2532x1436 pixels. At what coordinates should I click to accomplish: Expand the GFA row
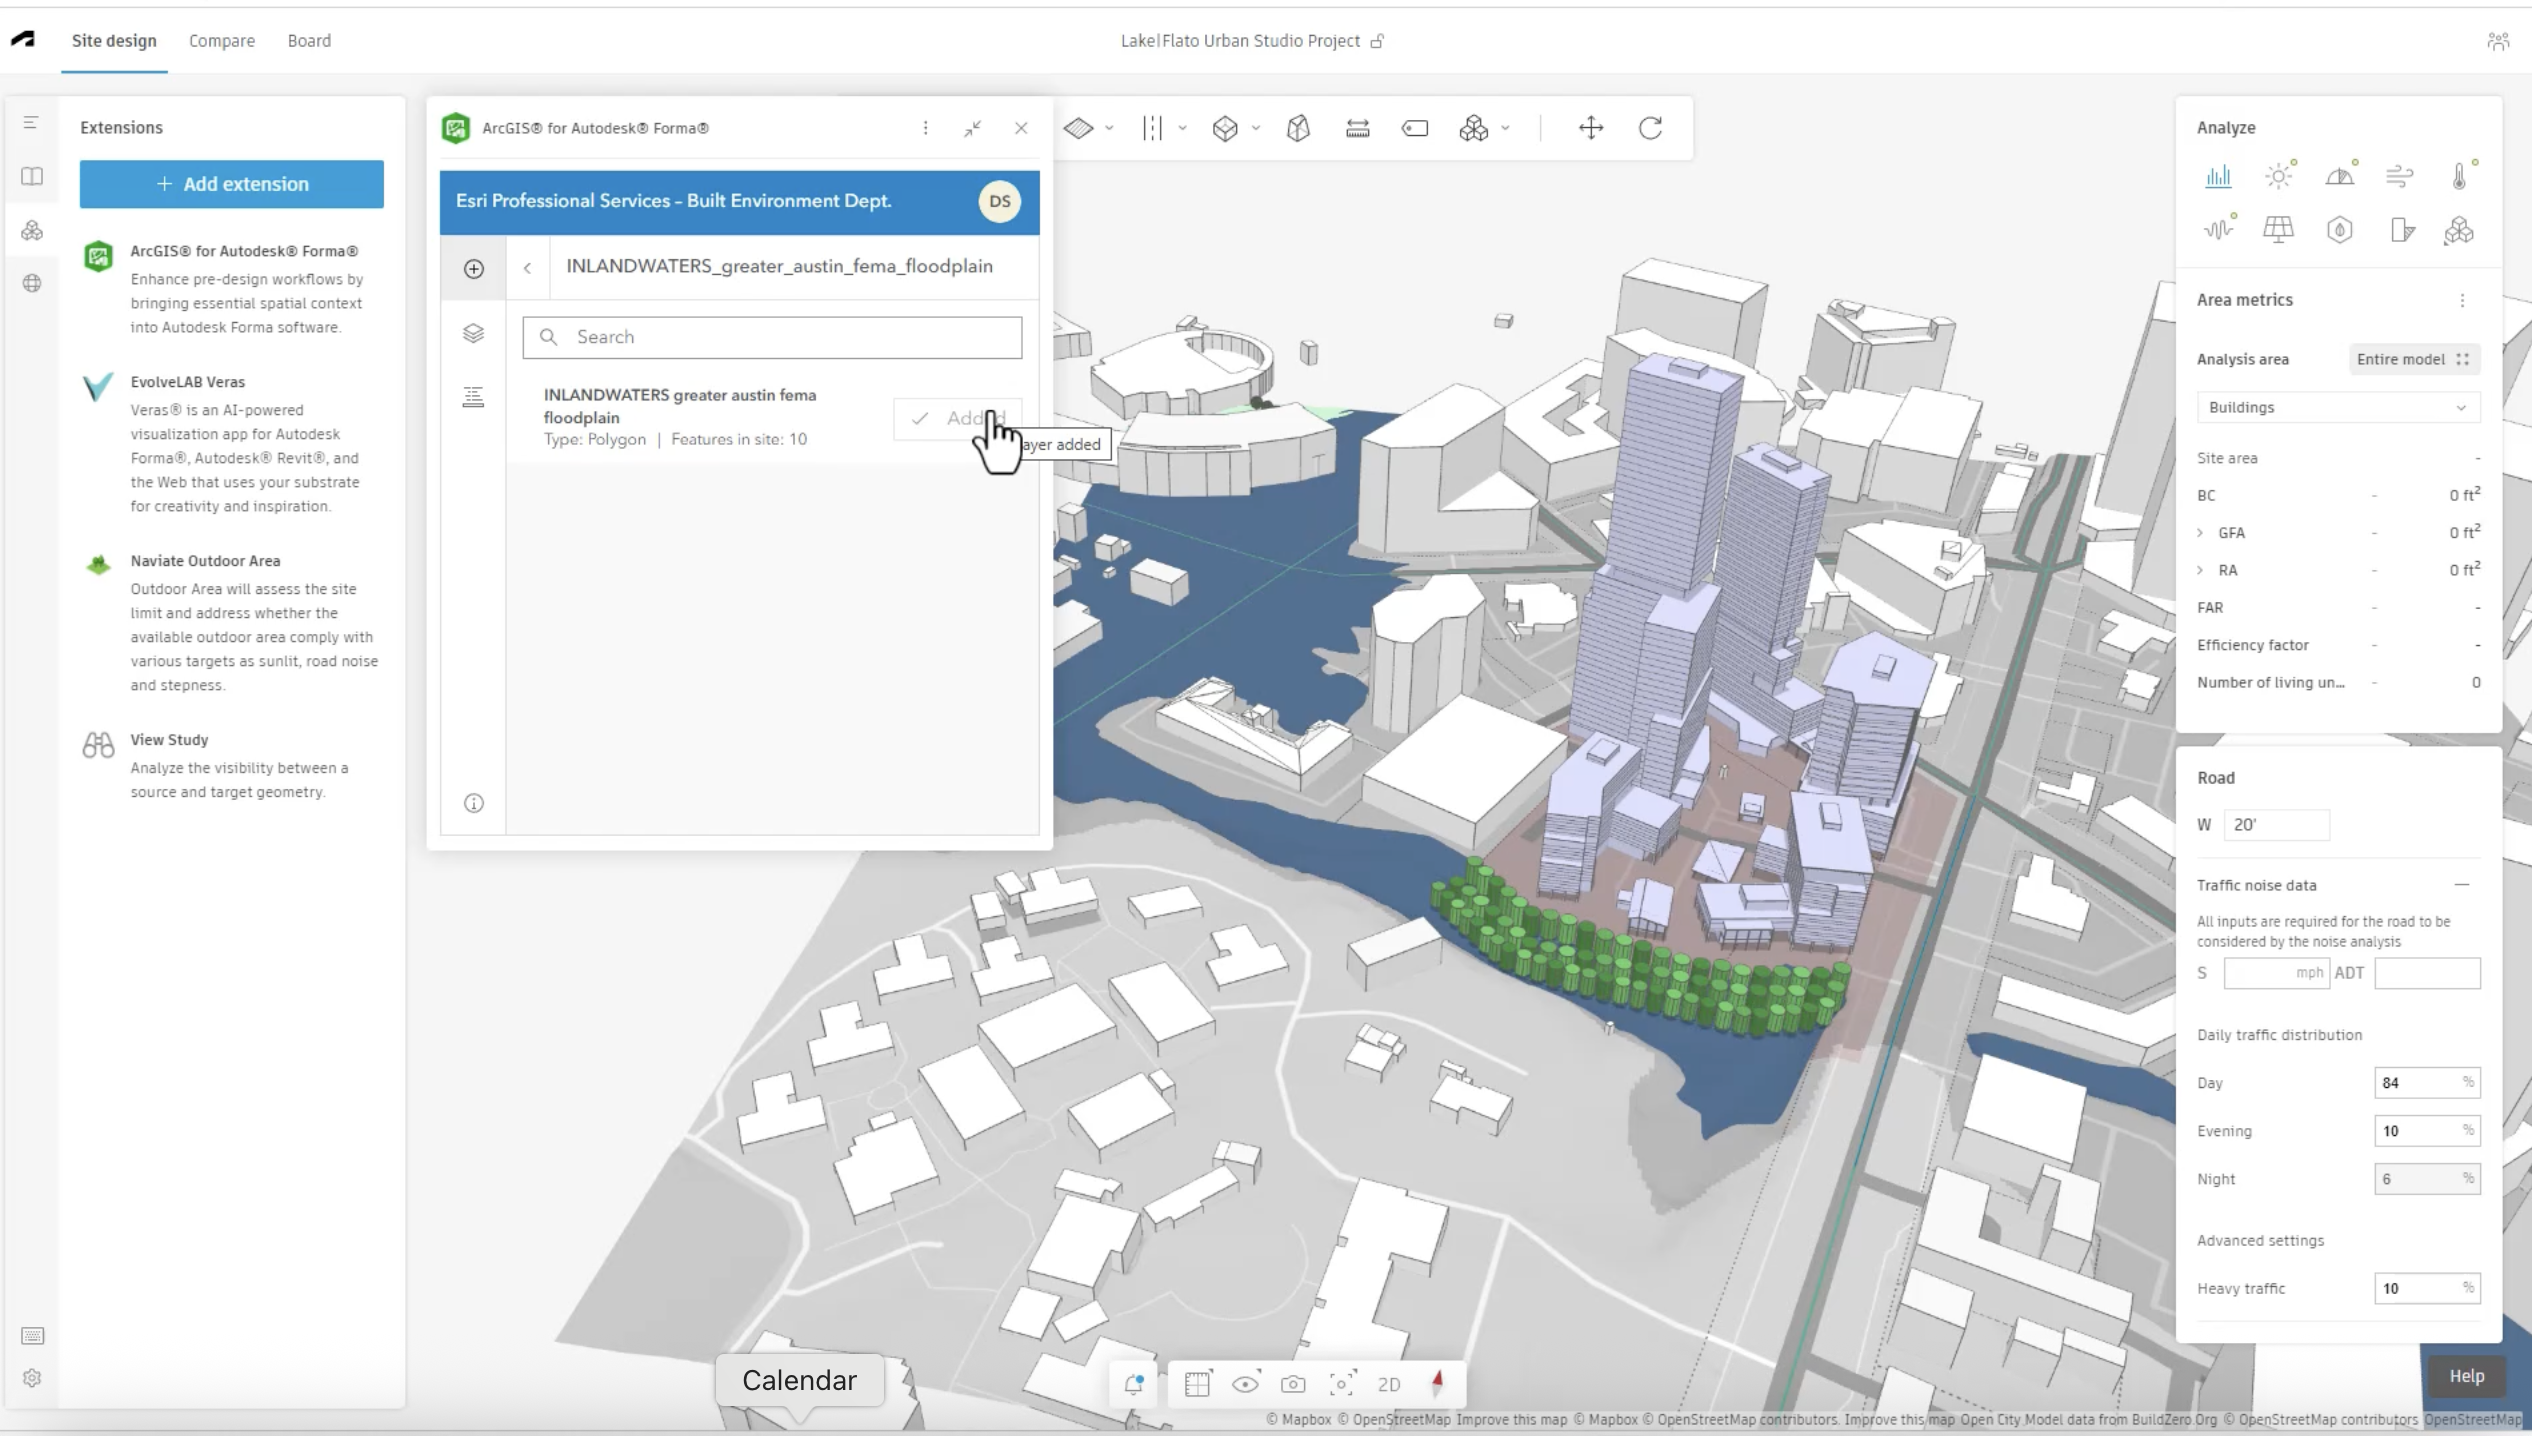(2200, 533)
